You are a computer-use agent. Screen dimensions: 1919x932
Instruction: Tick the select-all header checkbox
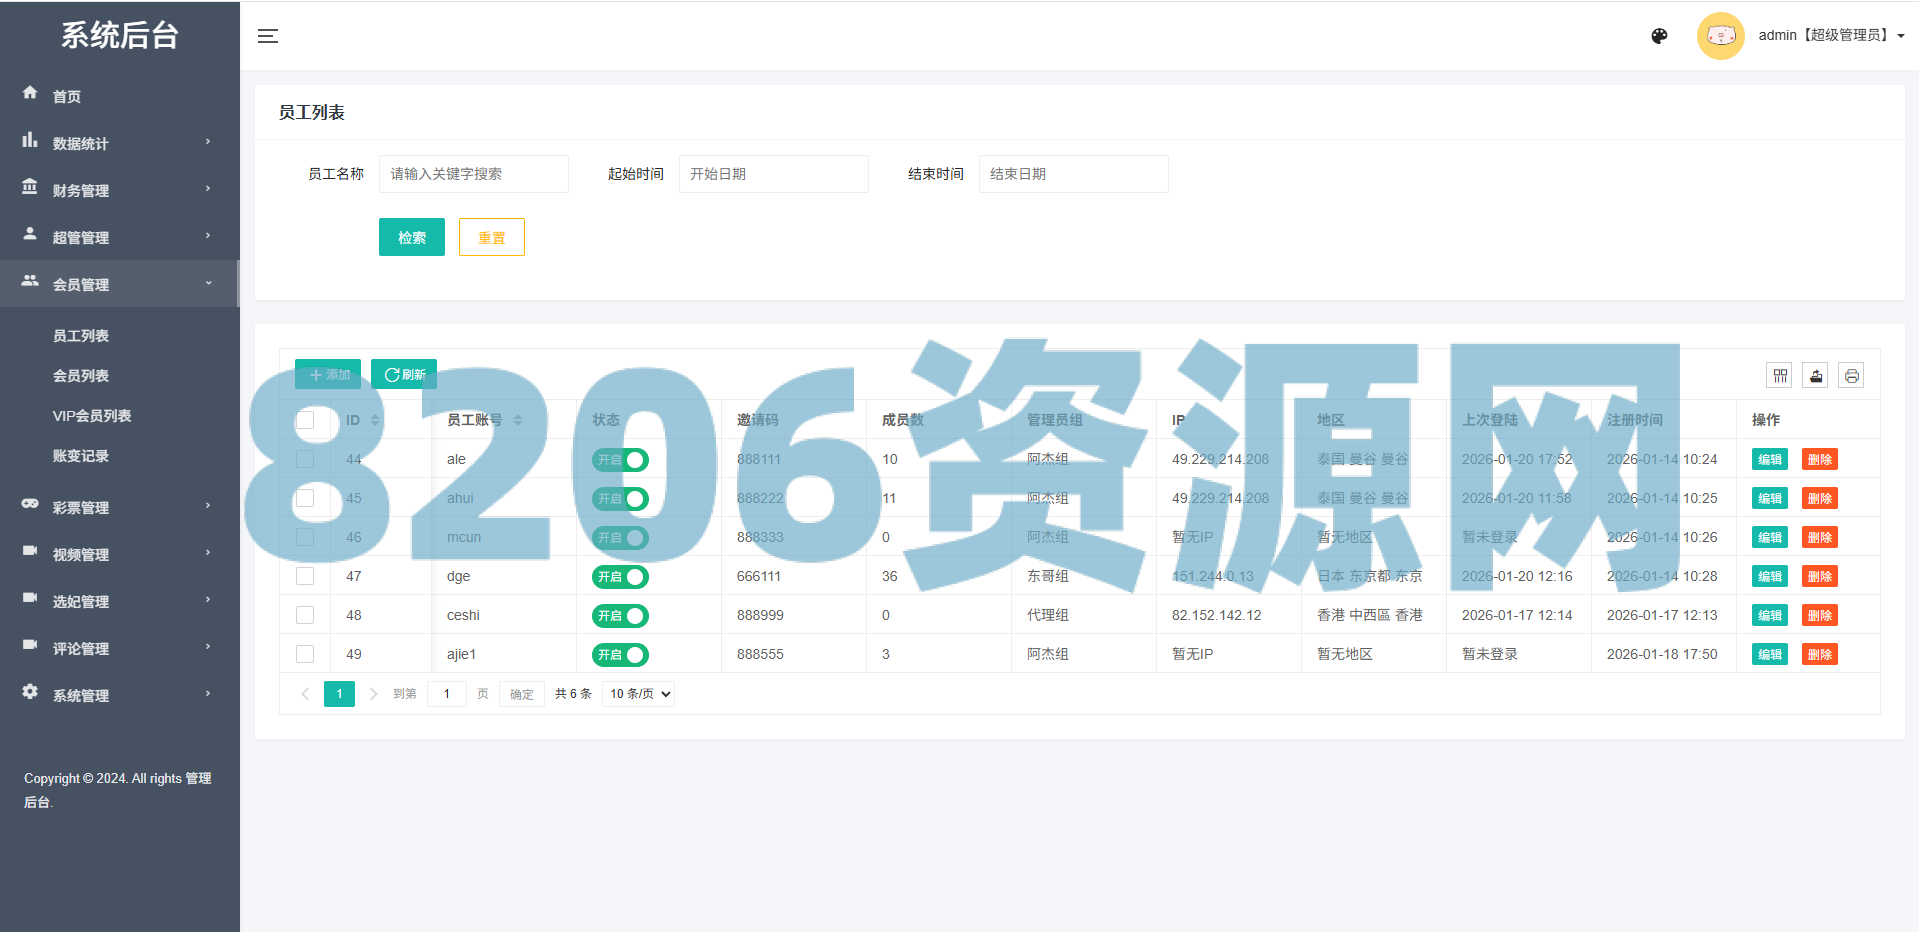point(305,420)
